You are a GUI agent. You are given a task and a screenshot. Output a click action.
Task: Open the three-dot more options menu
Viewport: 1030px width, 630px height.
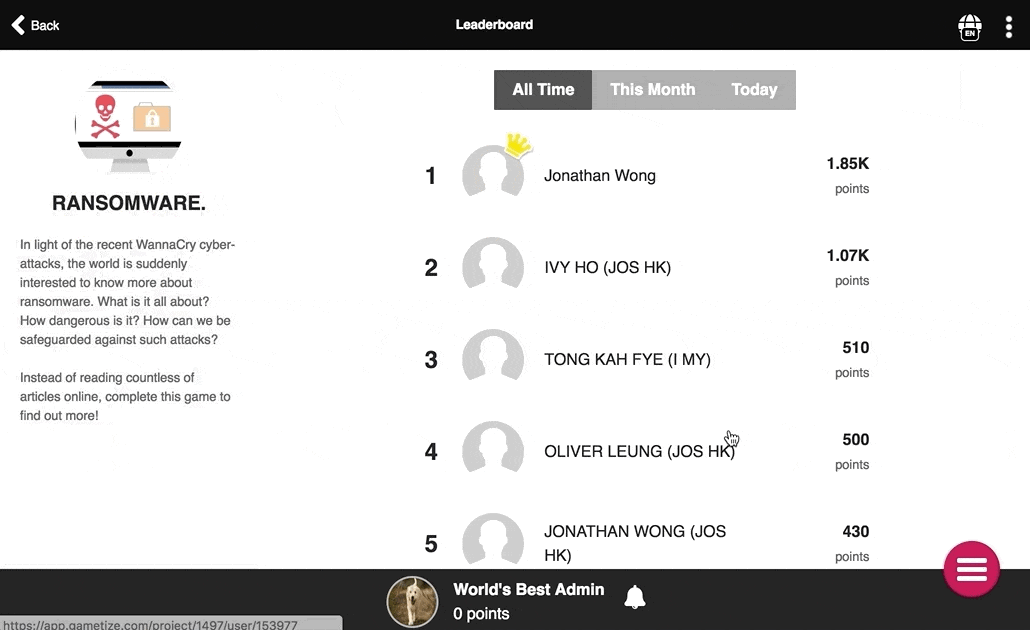coord(1008,27)
